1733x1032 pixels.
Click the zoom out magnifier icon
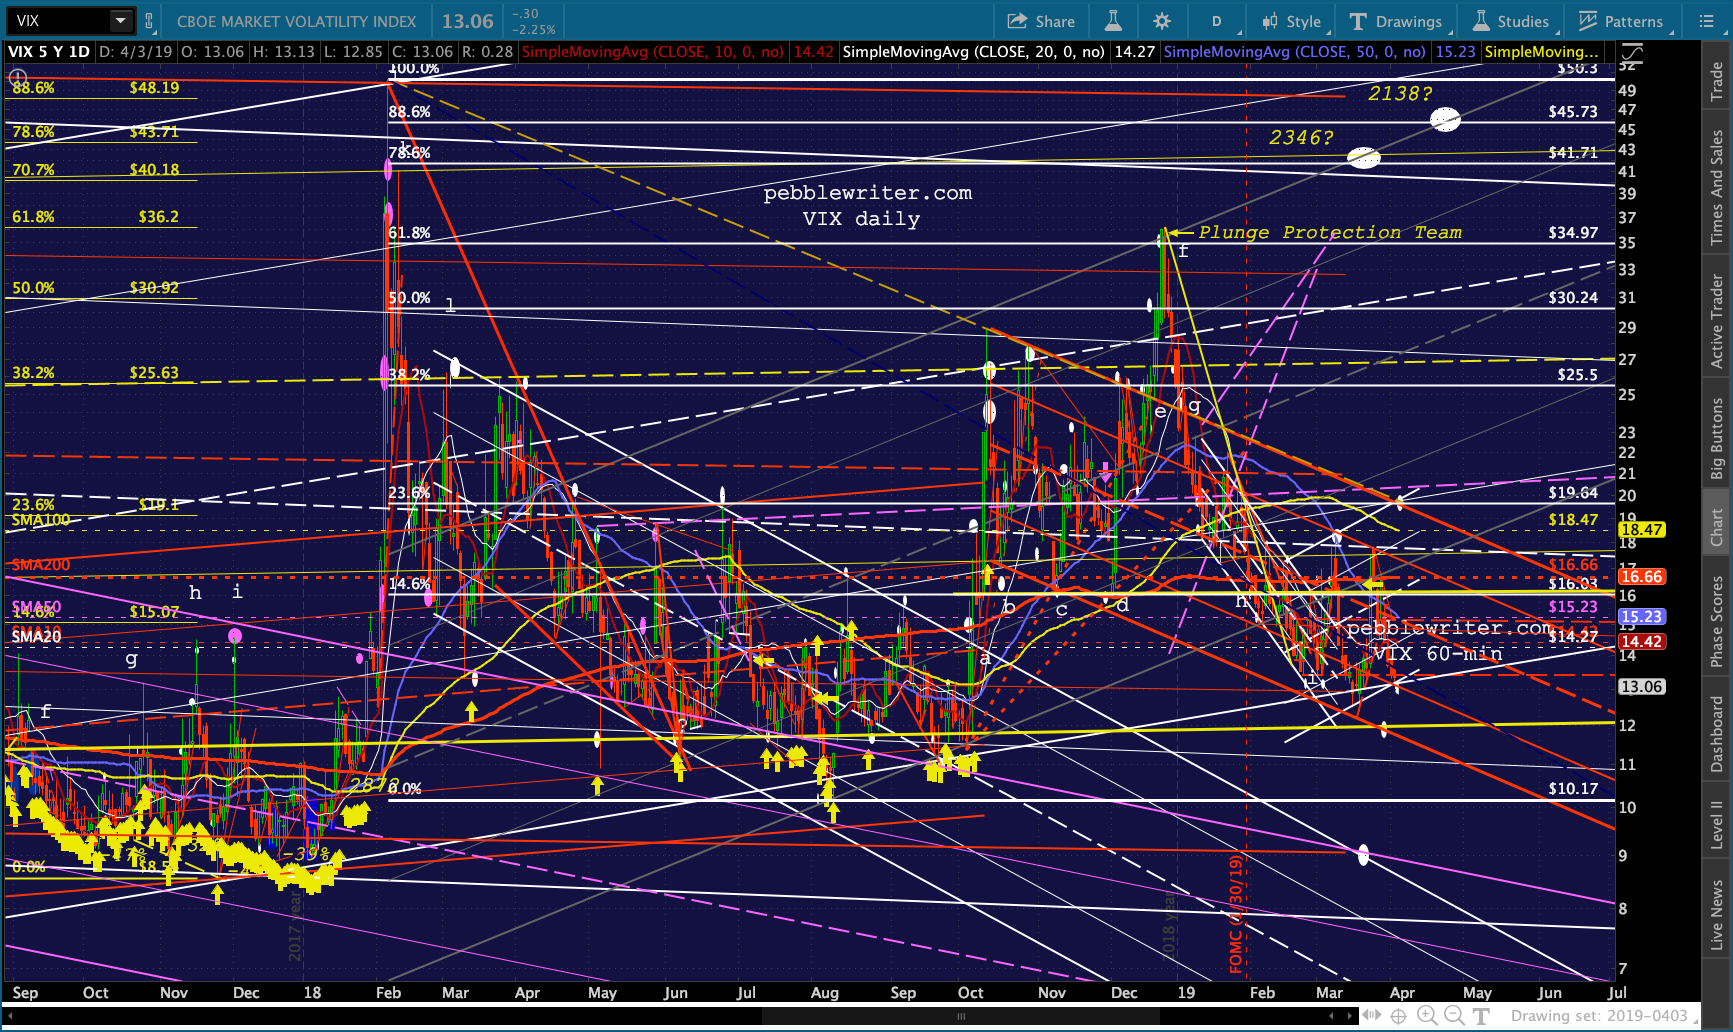click(1454, 1016)
